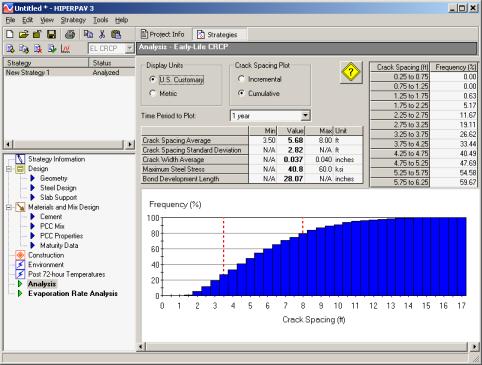Click the close-project folder icon beside Open
The width and height of the screenshot is (482, 365).
37,34
